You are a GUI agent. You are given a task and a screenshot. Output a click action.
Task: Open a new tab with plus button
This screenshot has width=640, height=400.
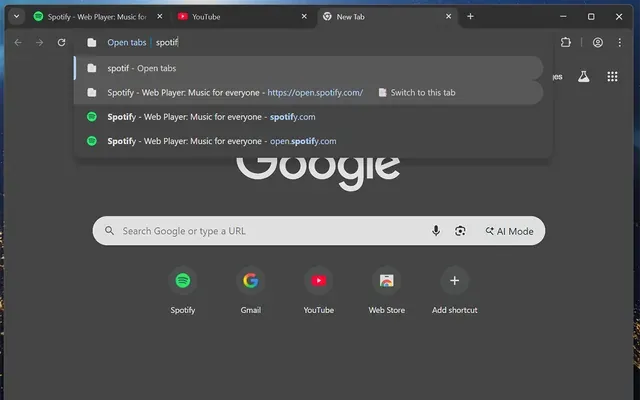470,16
